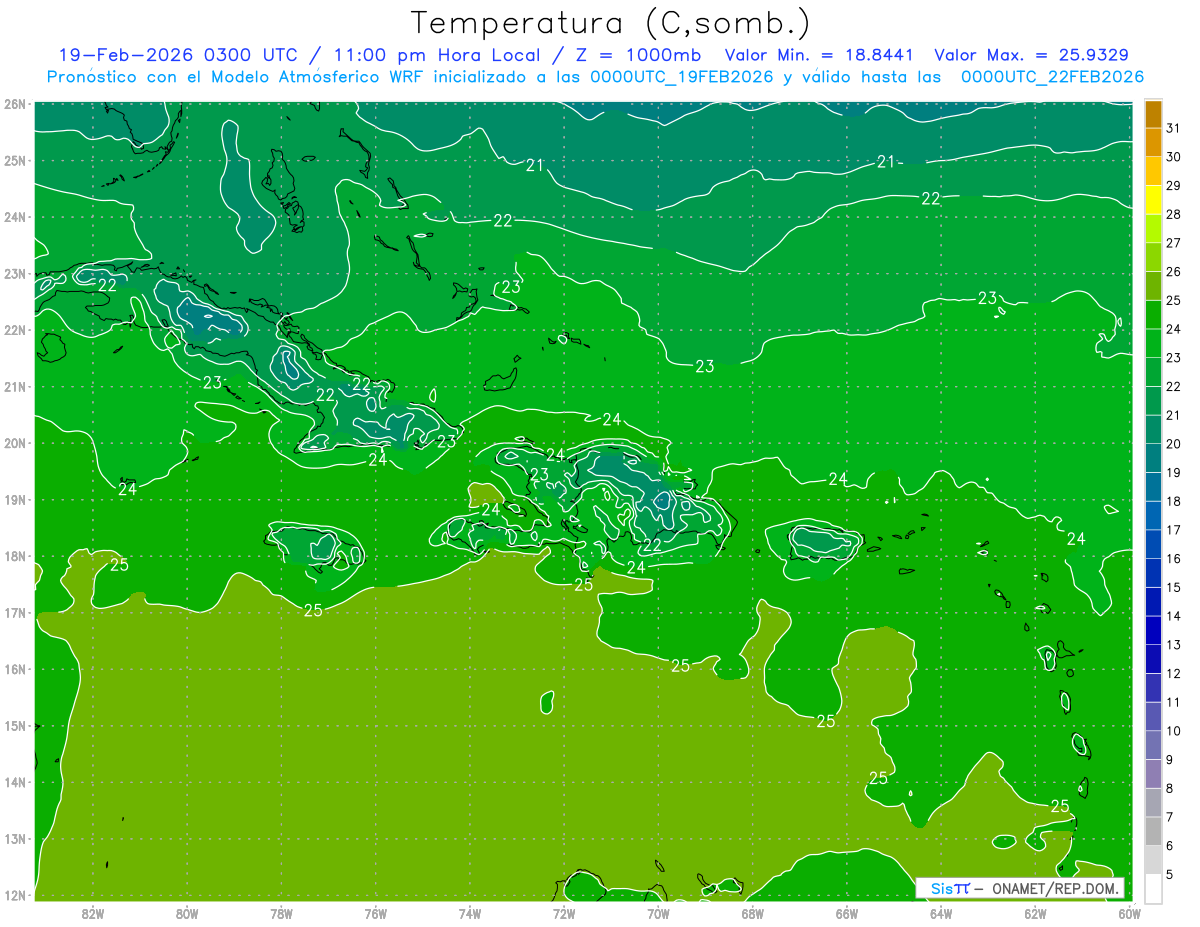Click the 16N latitude axis label
1200x927 pixels.
pos(14,669)
